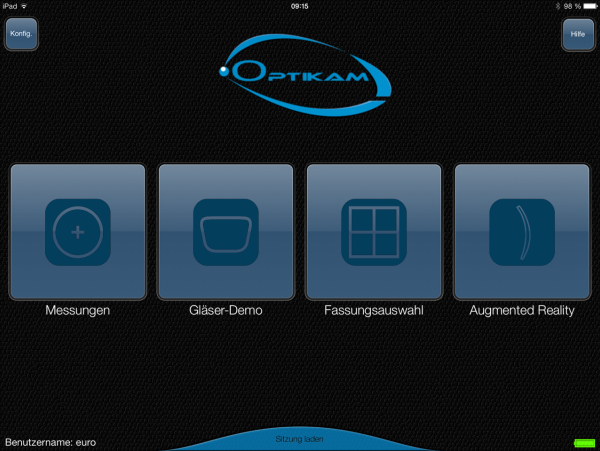Open the Gläser-Demo lens tile
Image resolution: width=600 pixels, height=451 pixels.
pyautogui.click(x=226, y=231)
